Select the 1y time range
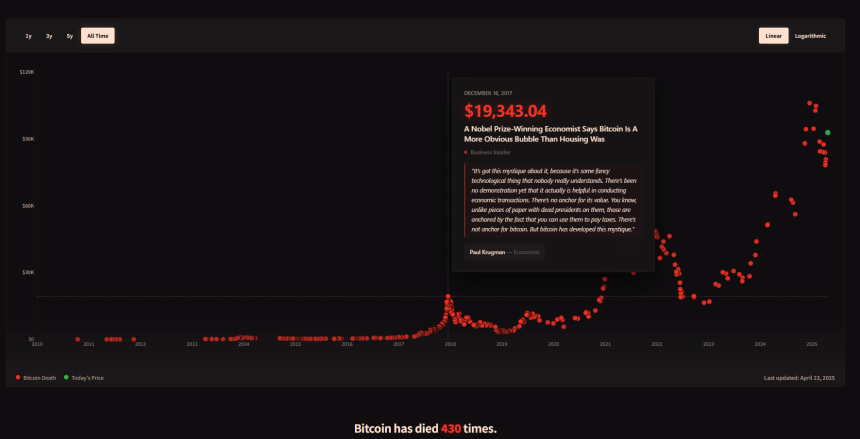 pos(29,36)
